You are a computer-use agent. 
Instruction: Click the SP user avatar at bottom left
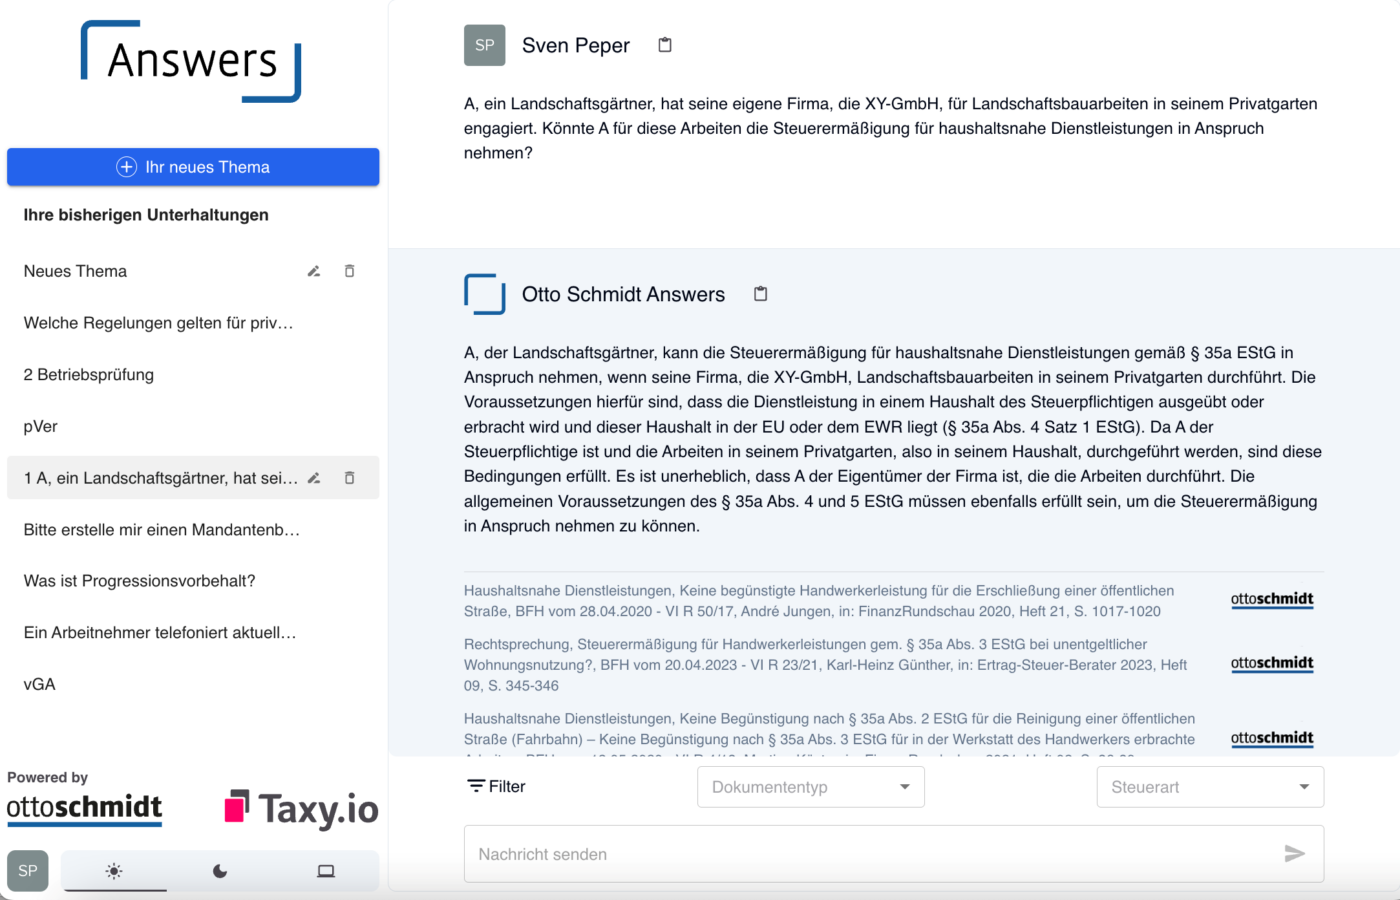coord(28,870)
